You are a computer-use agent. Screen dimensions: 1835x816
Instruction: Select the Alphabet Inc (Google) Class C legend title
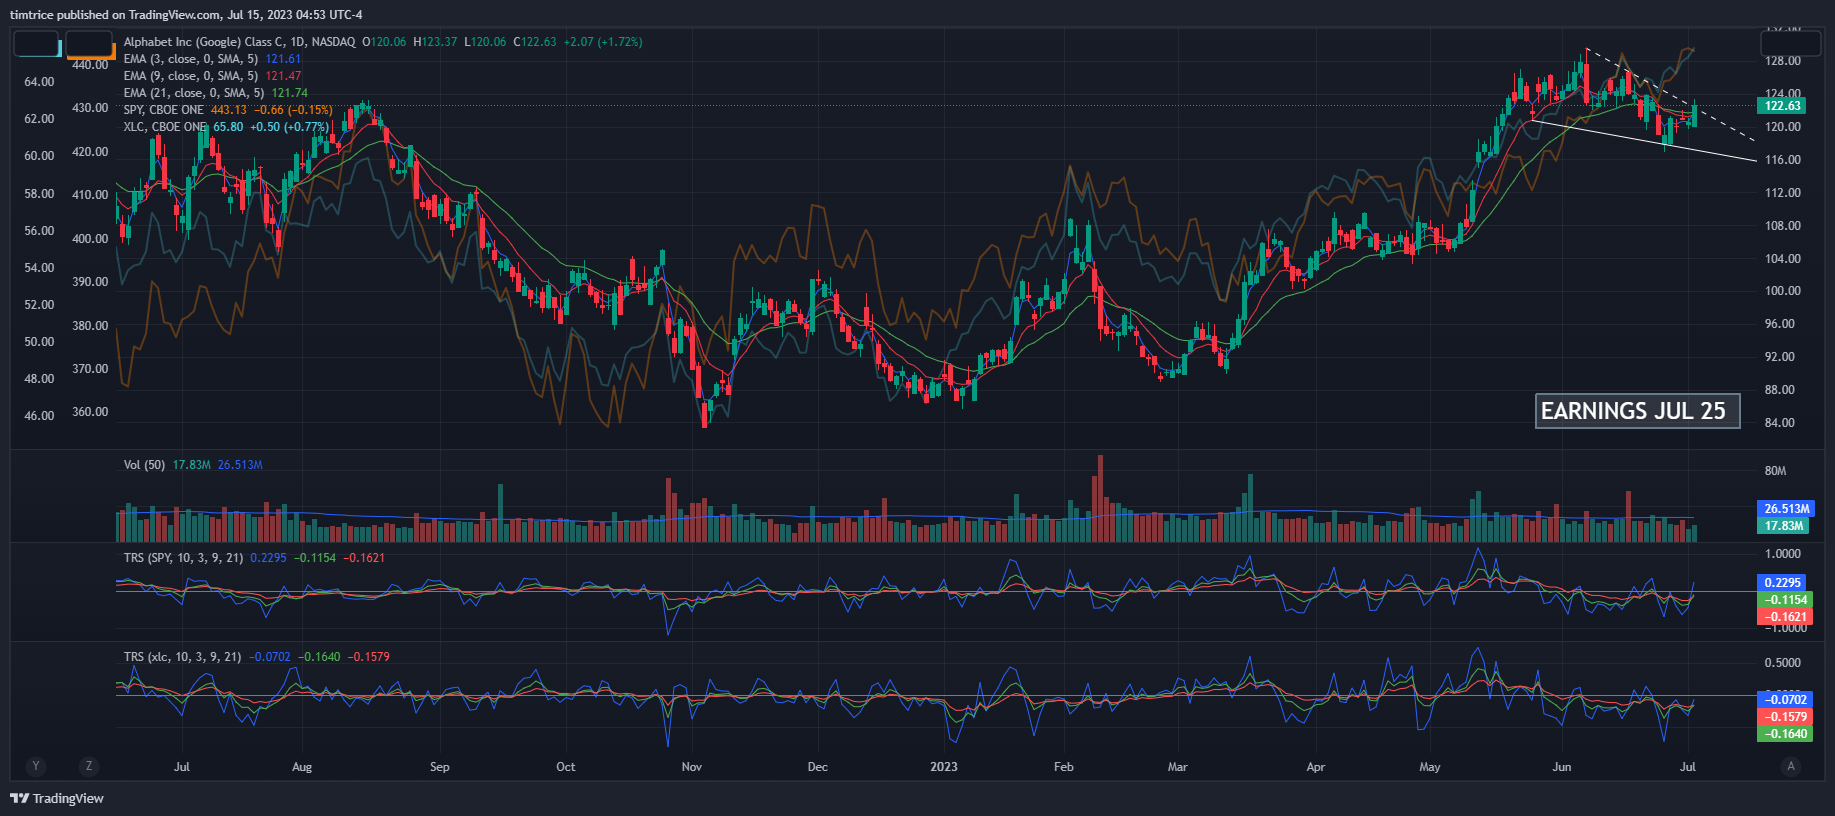[x=239, y=42]
